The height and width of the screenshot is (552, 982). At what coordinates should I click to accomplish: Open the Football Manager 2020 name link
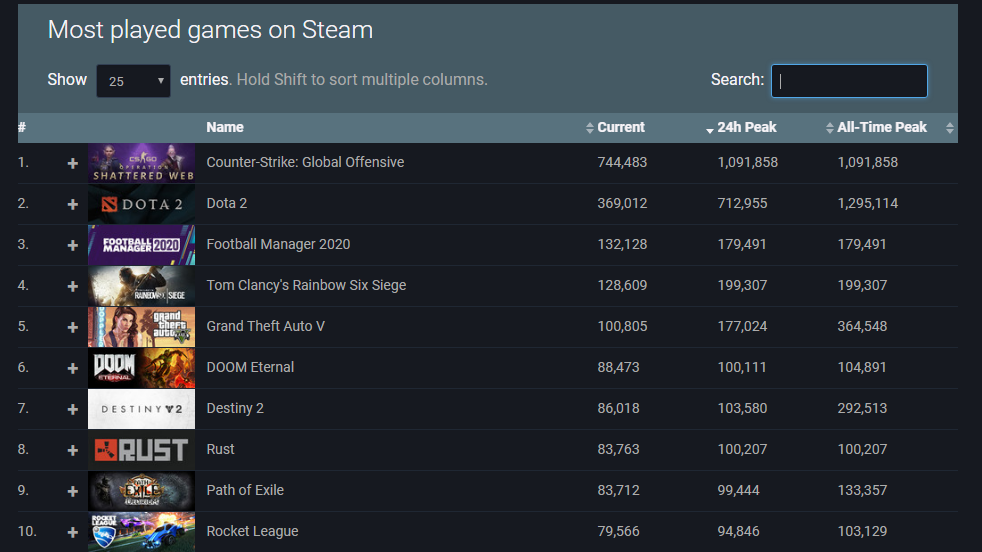[278, 244]
